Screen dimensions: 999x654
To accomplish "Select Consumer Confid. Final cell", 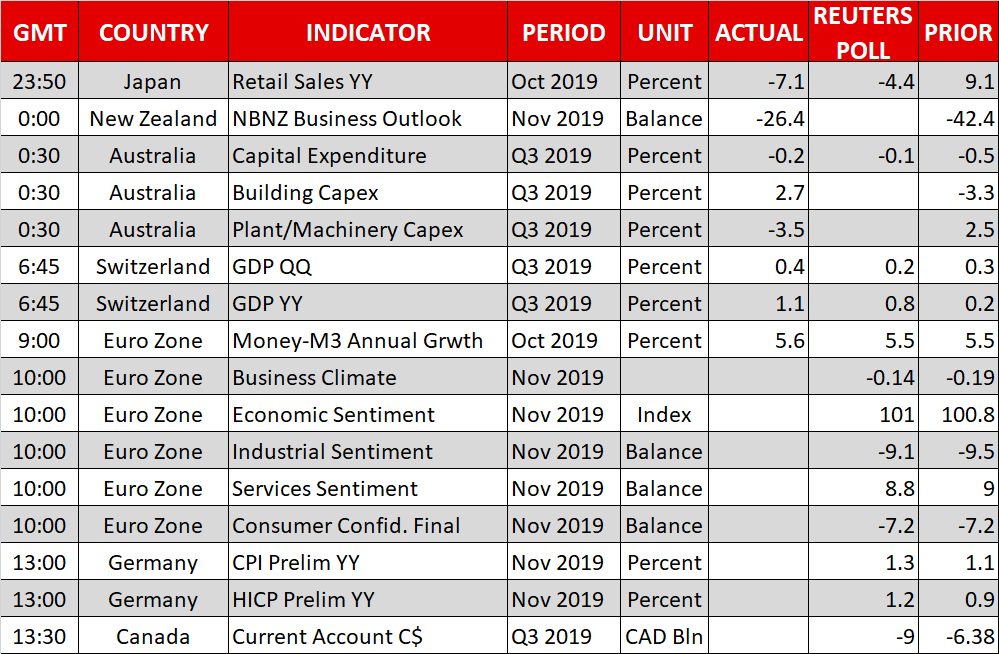I will click(346, 525).
